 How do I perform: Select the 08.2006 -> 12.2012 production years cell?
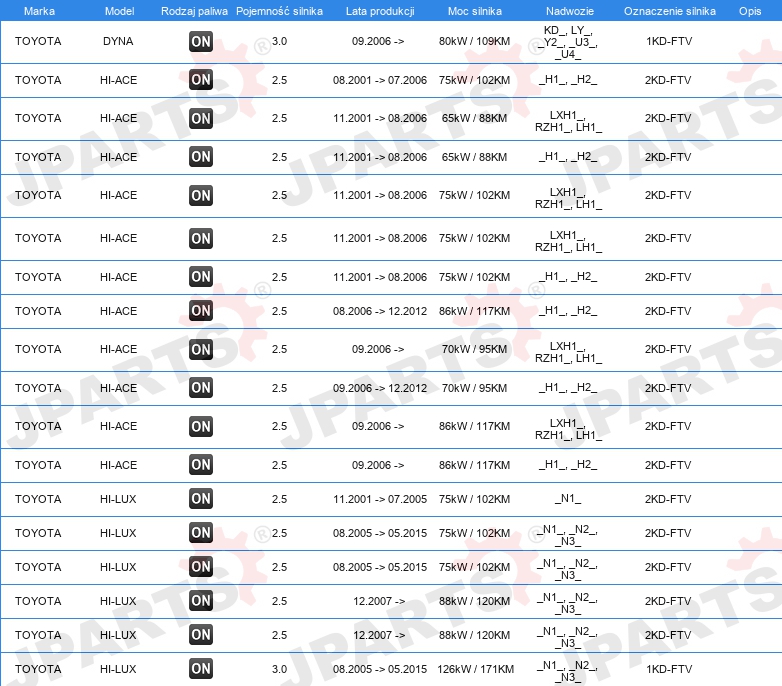380,311
